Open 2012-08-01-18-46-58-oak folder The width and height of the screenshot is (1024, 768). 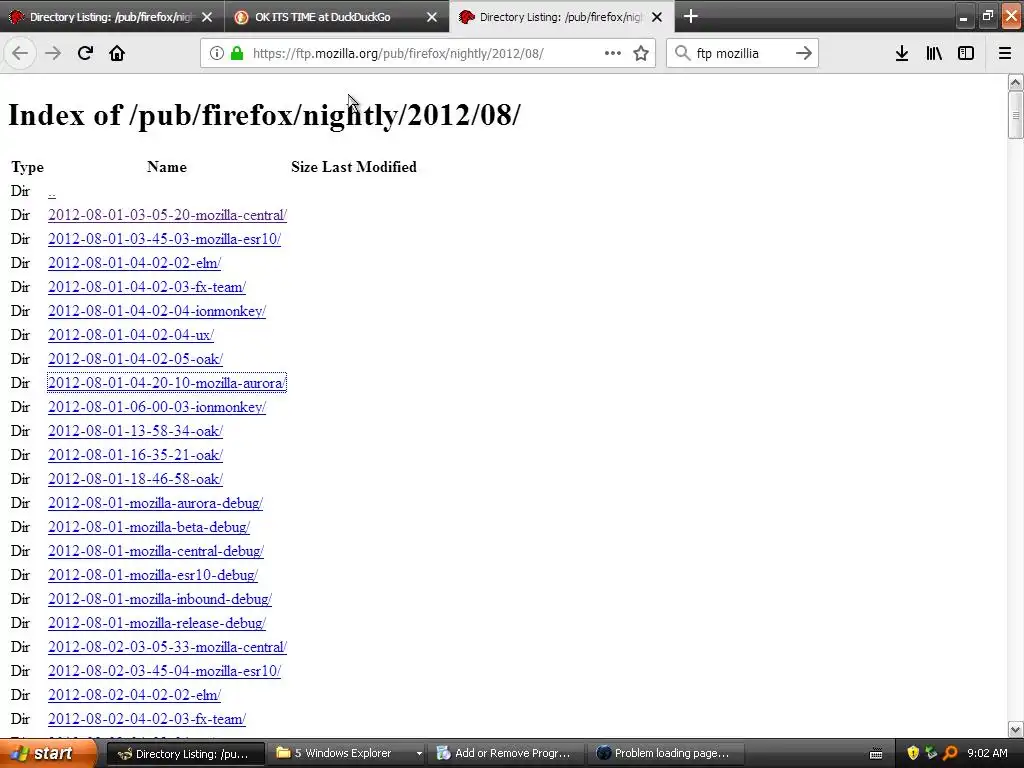coord(135,479)
